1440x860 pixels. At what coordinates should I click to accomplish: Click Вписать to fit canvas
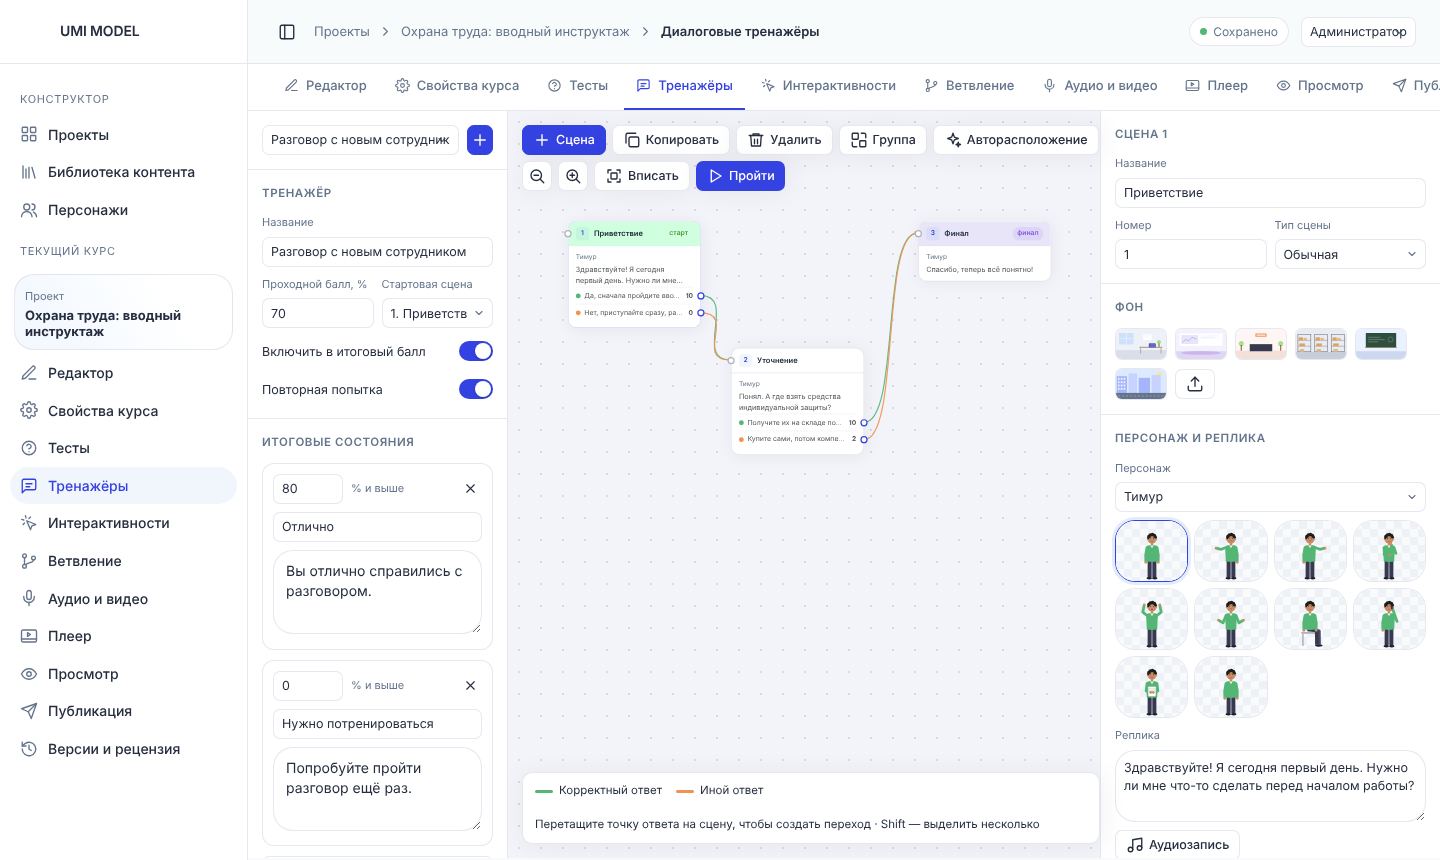click(x=642, y=176)
